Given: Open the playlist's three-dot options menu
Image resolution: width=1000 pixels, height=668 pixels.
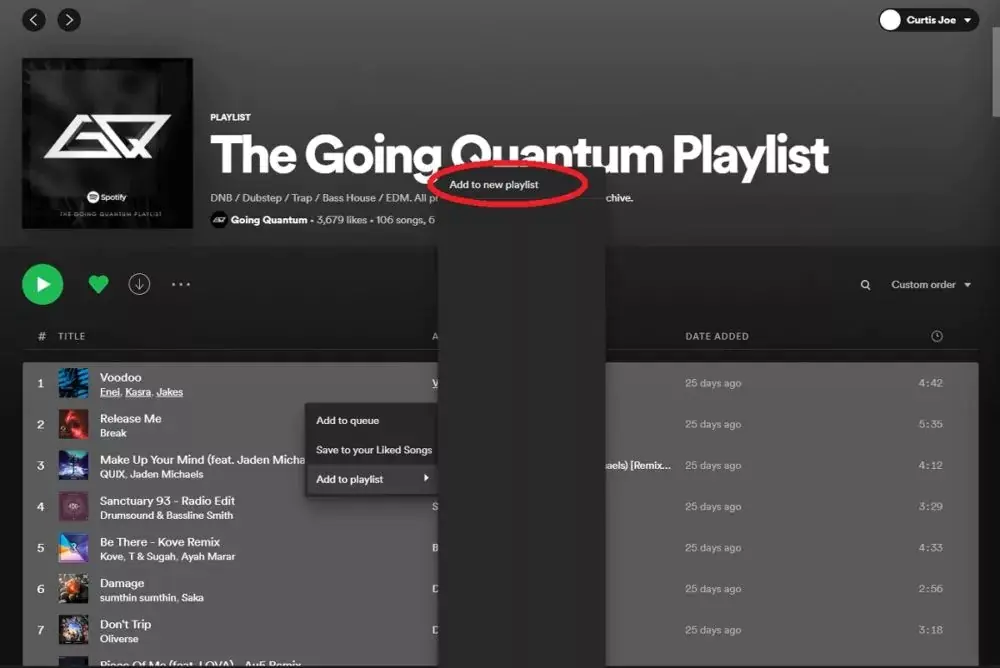Looking at the screenshot, I should pyautogui.click(x=181, y=284).
